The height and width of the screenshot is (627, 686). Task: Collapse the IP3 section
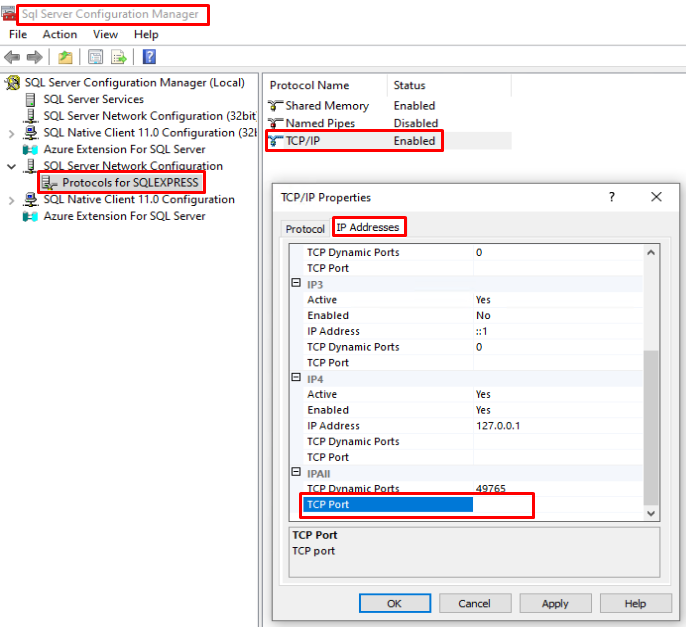click(x=296, y=283)
